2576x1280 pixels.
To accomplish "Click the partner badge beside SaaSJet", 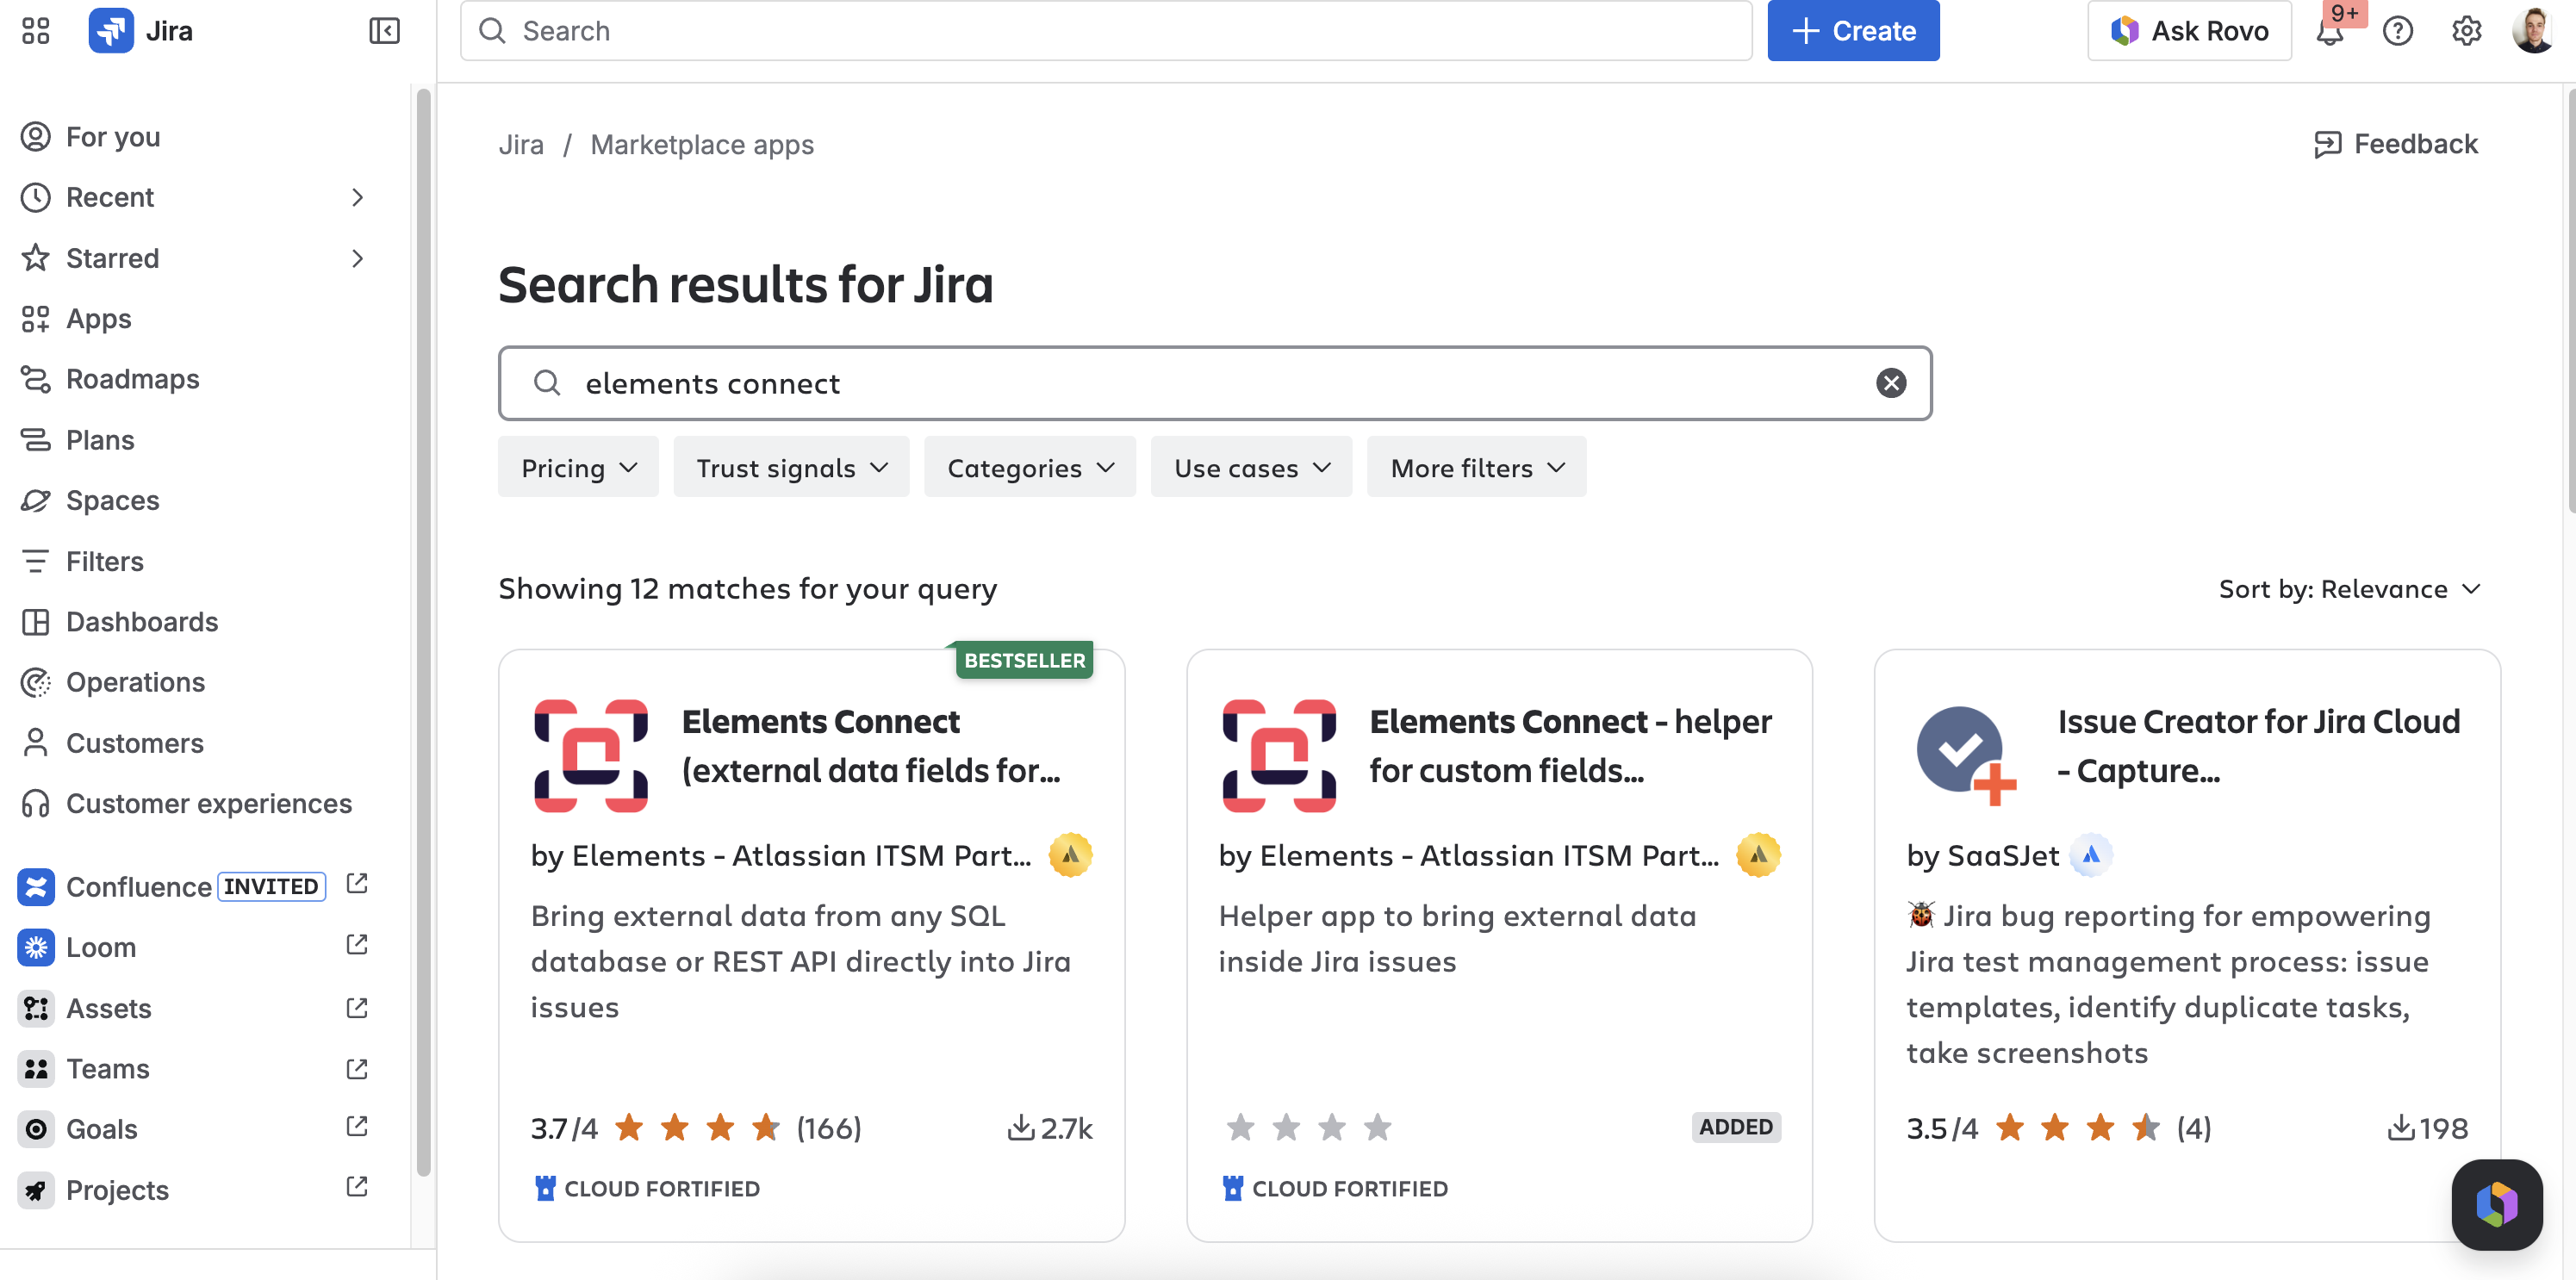I will [2090, 855].
